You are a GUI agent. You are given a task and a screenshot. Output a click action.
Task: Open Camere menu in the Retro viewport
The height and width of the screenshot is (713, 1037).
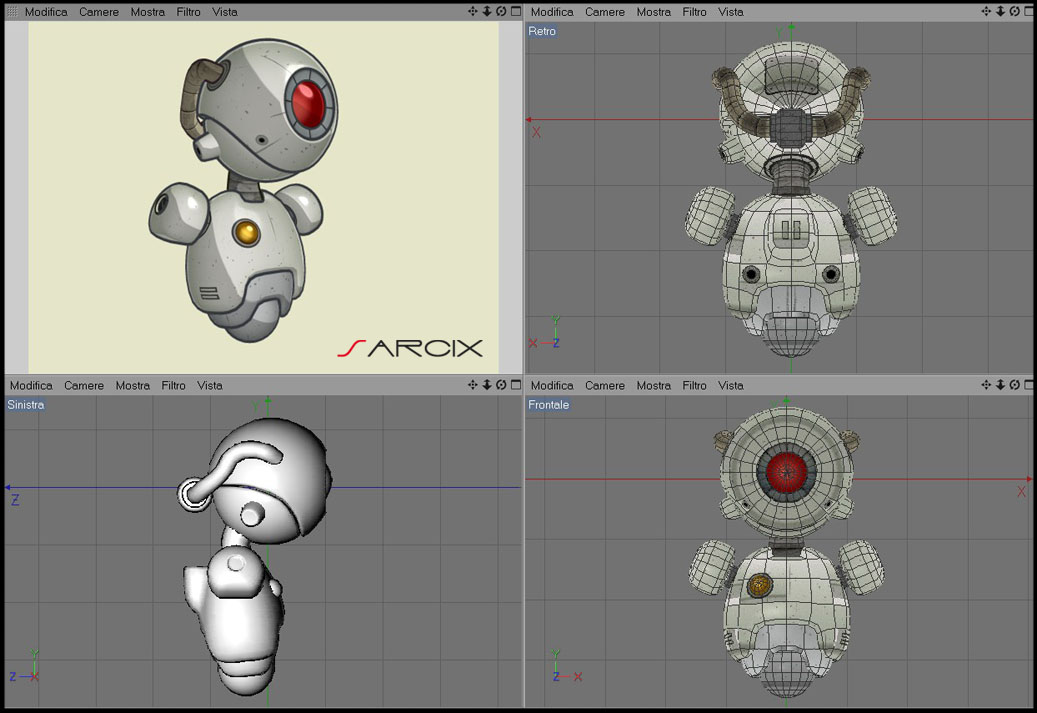(604, 12)
